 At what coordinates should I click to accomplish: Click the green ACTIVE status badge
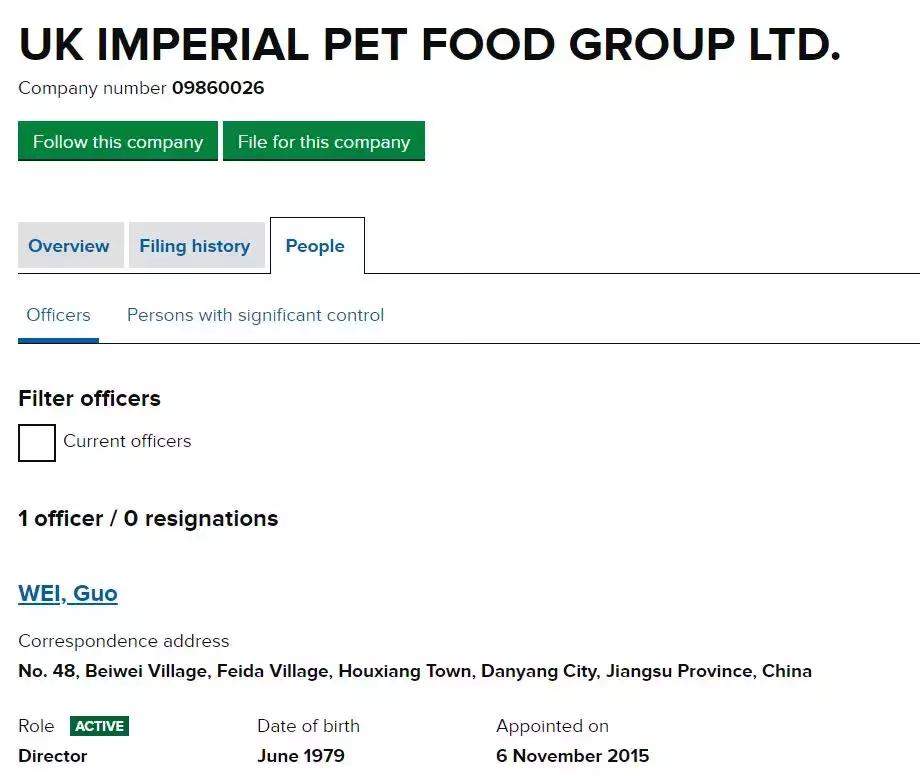point(99,726)
